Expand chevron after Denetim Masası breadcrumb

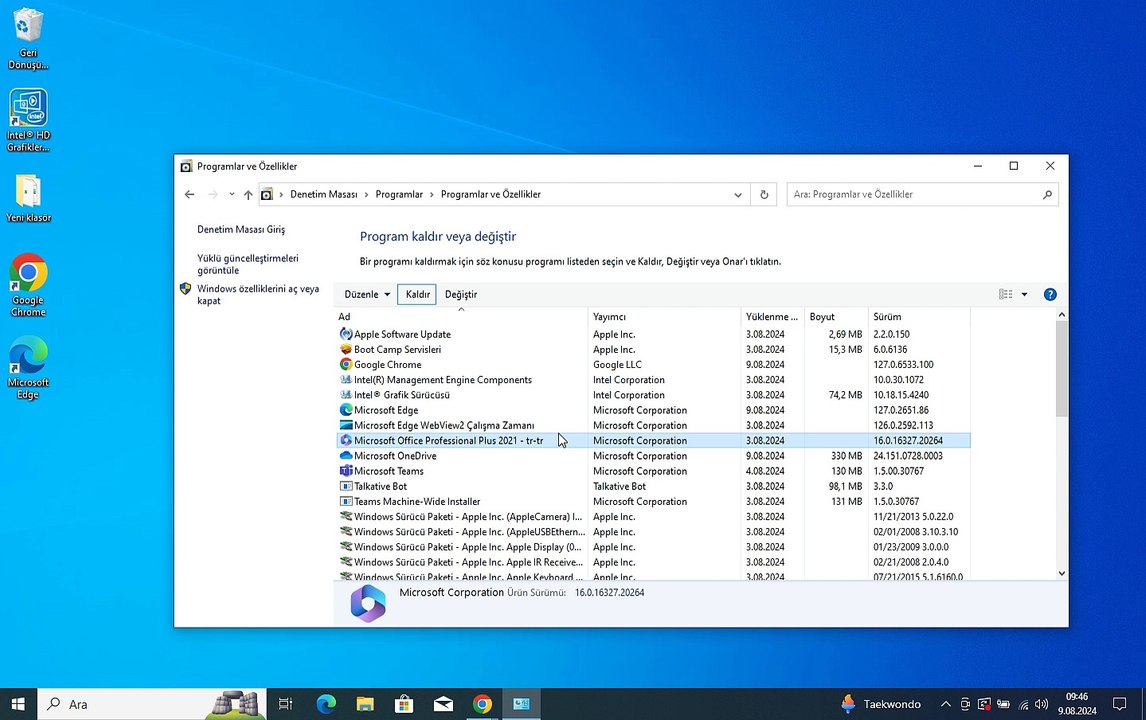[366, 194]
